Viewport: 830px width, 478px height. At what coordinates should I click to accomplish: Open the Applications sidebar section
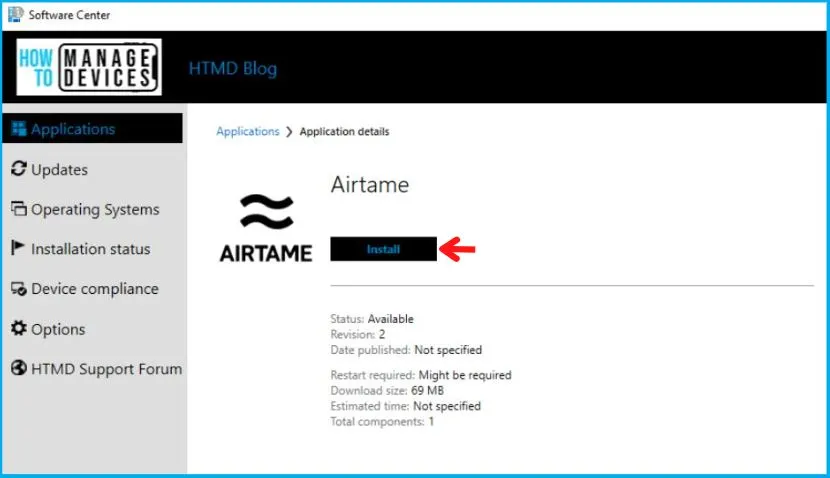pos(93,128)
